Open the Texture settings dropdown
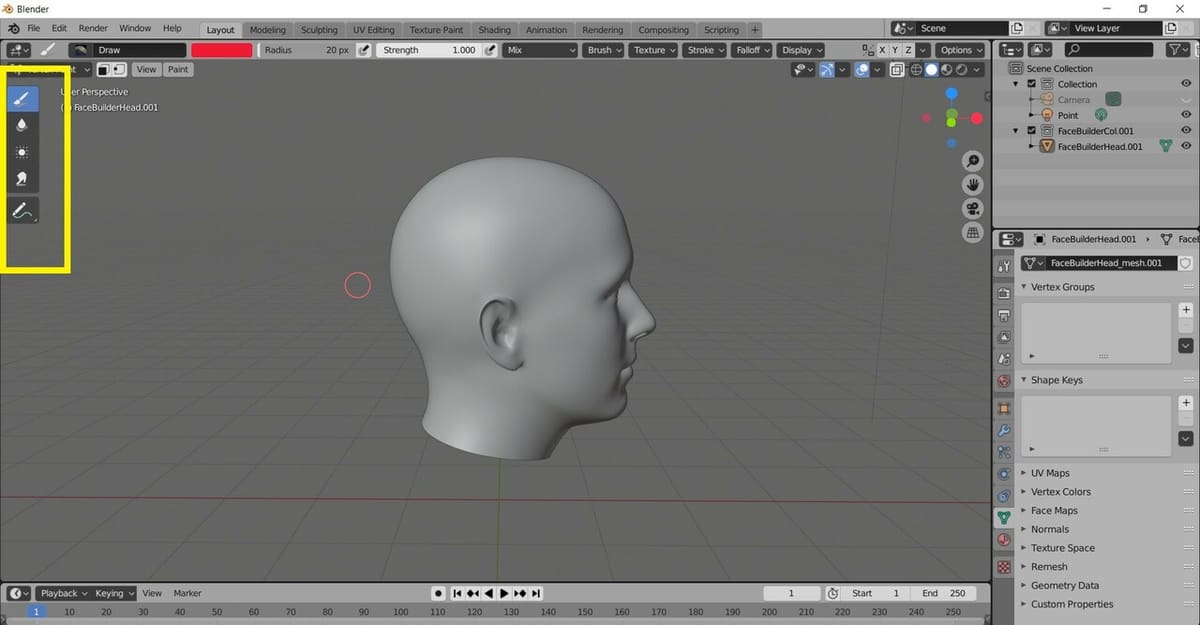Image resolution: width=1200 pixels, height=625 pixels. 653,50
